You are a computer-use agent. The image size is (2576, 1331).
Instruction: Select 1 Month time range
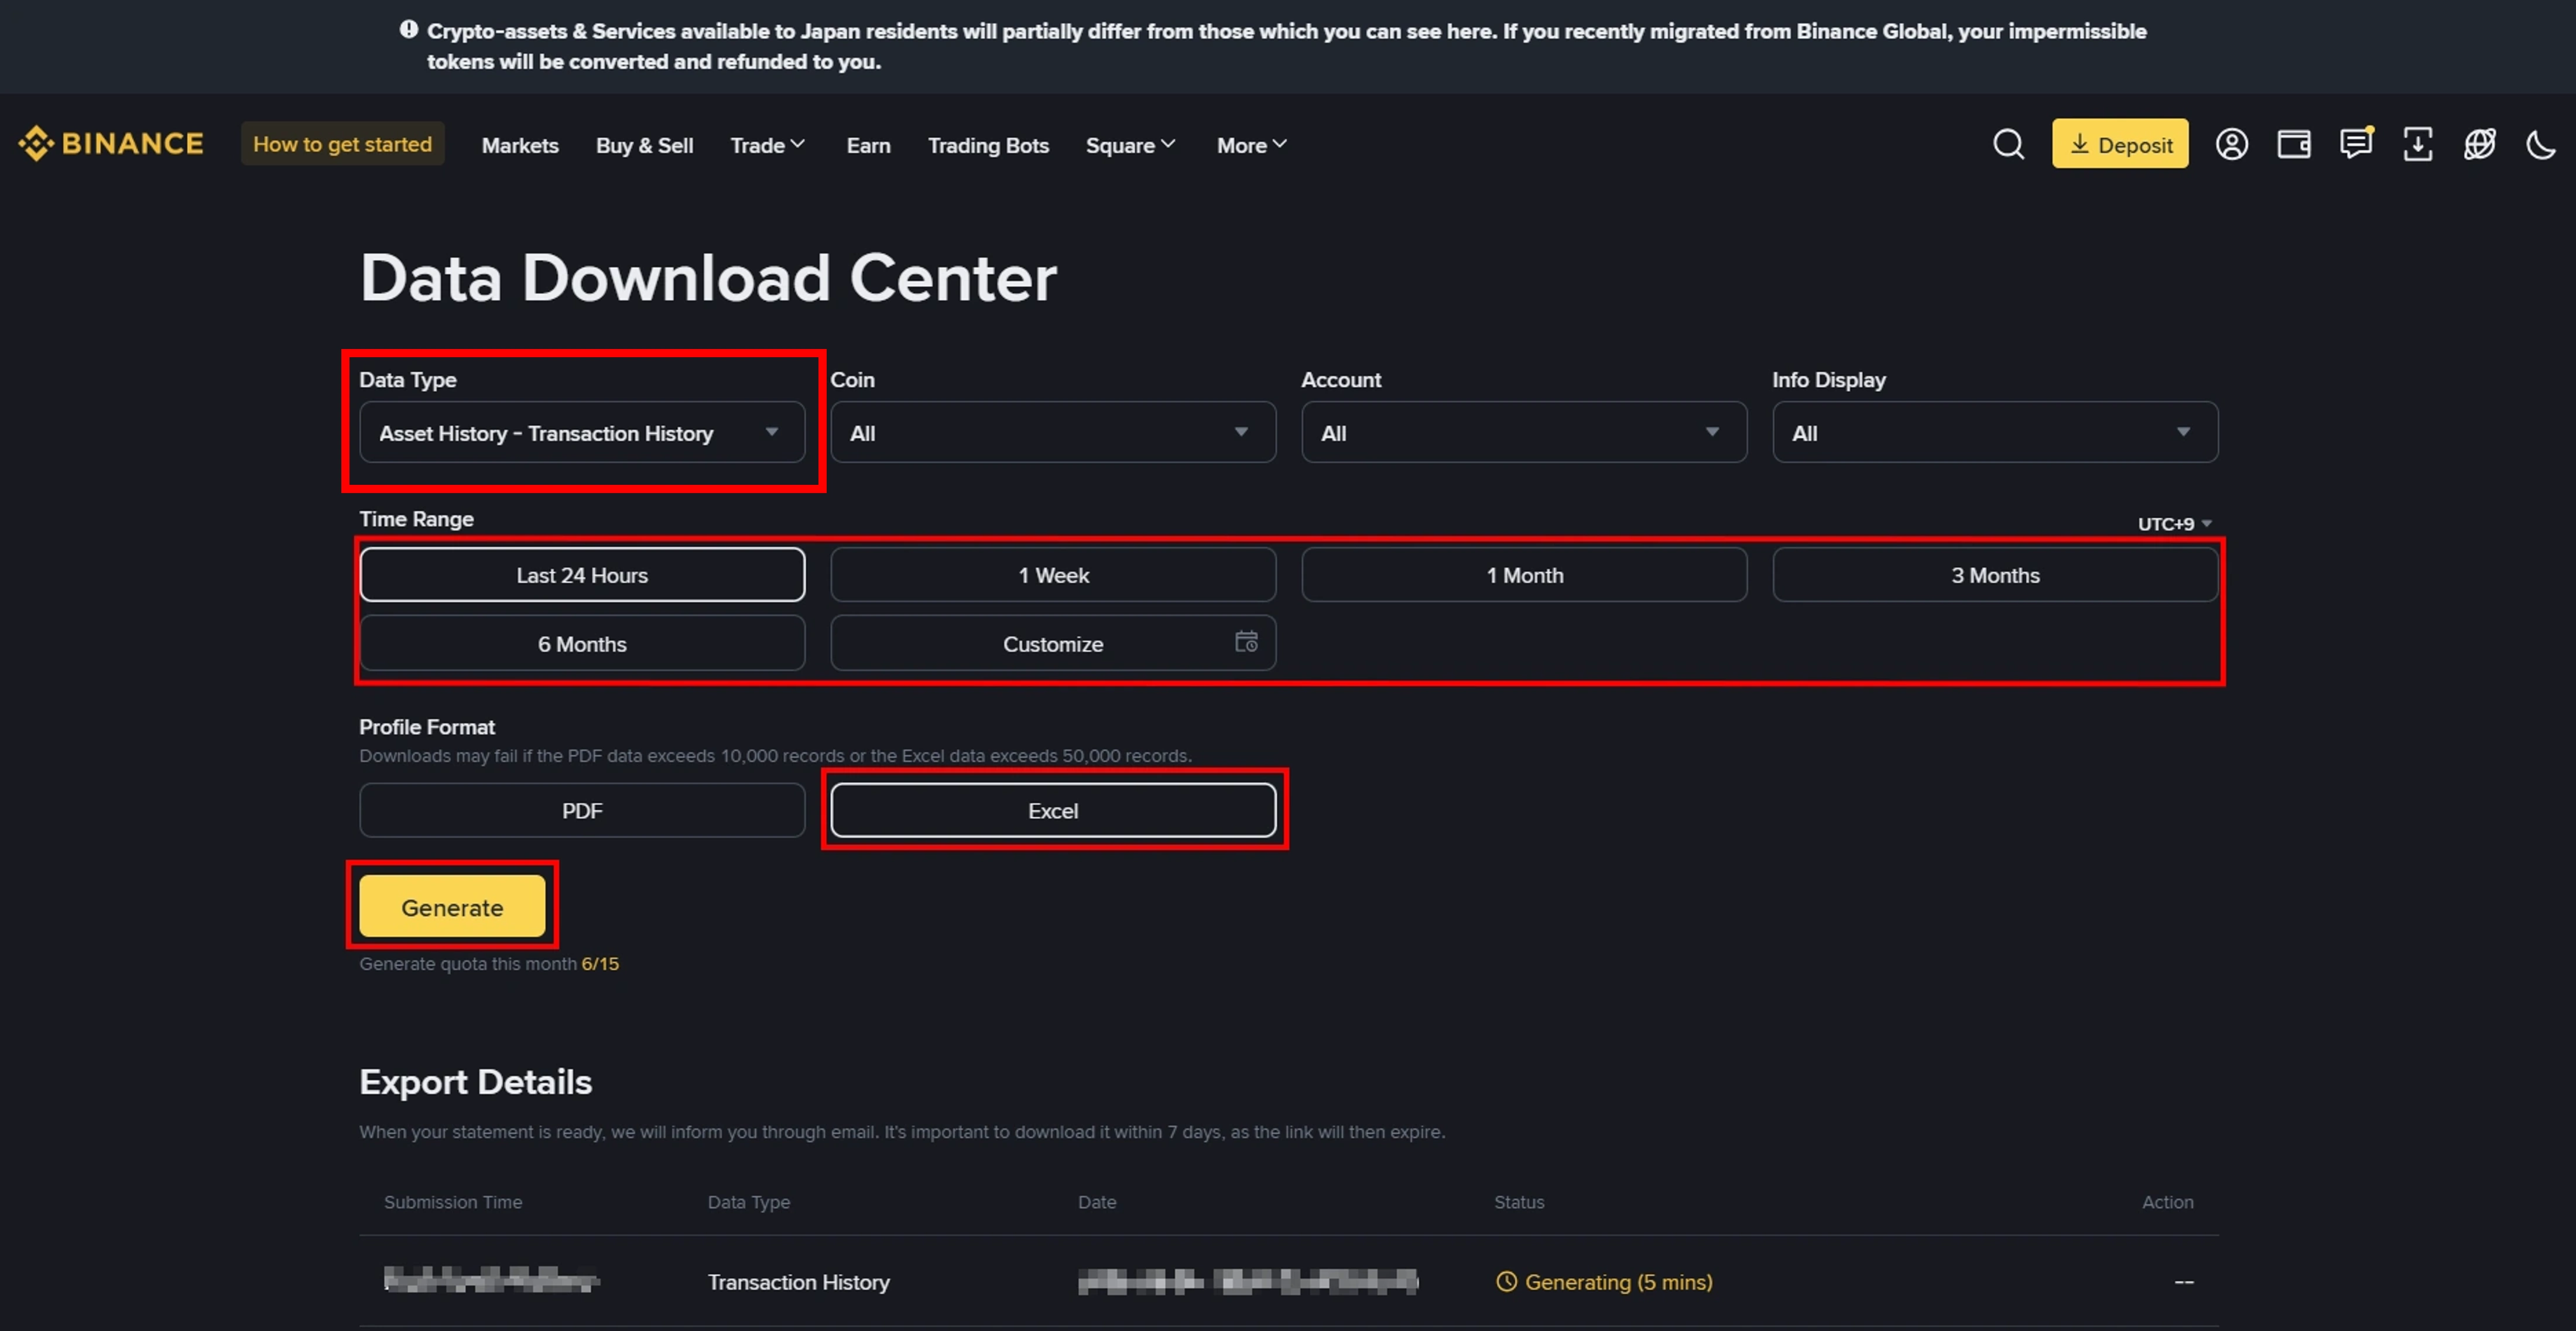(1524, 575)
